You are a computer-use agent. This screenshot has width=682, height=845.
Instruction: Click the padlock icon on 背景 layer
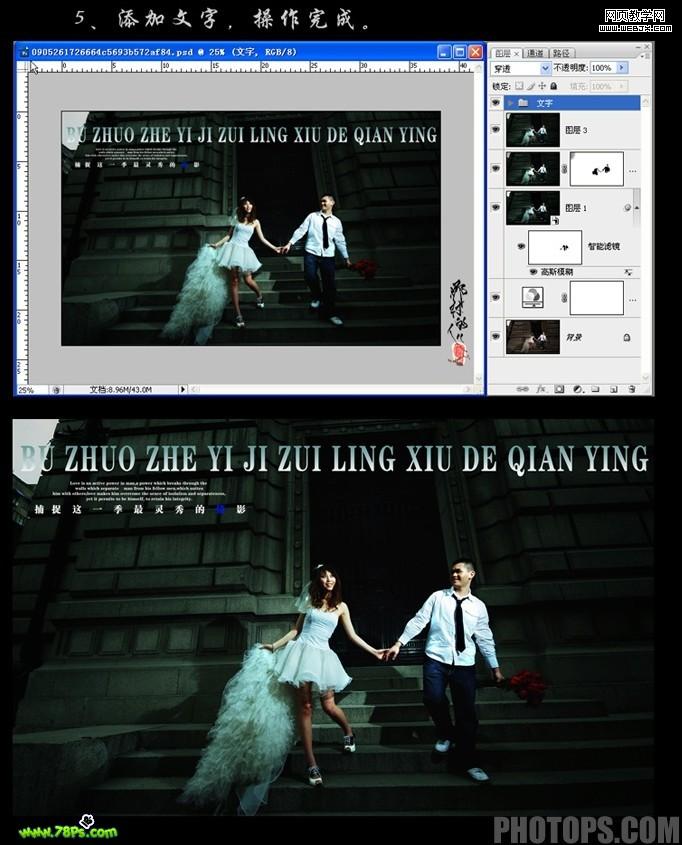coord(627,337)
